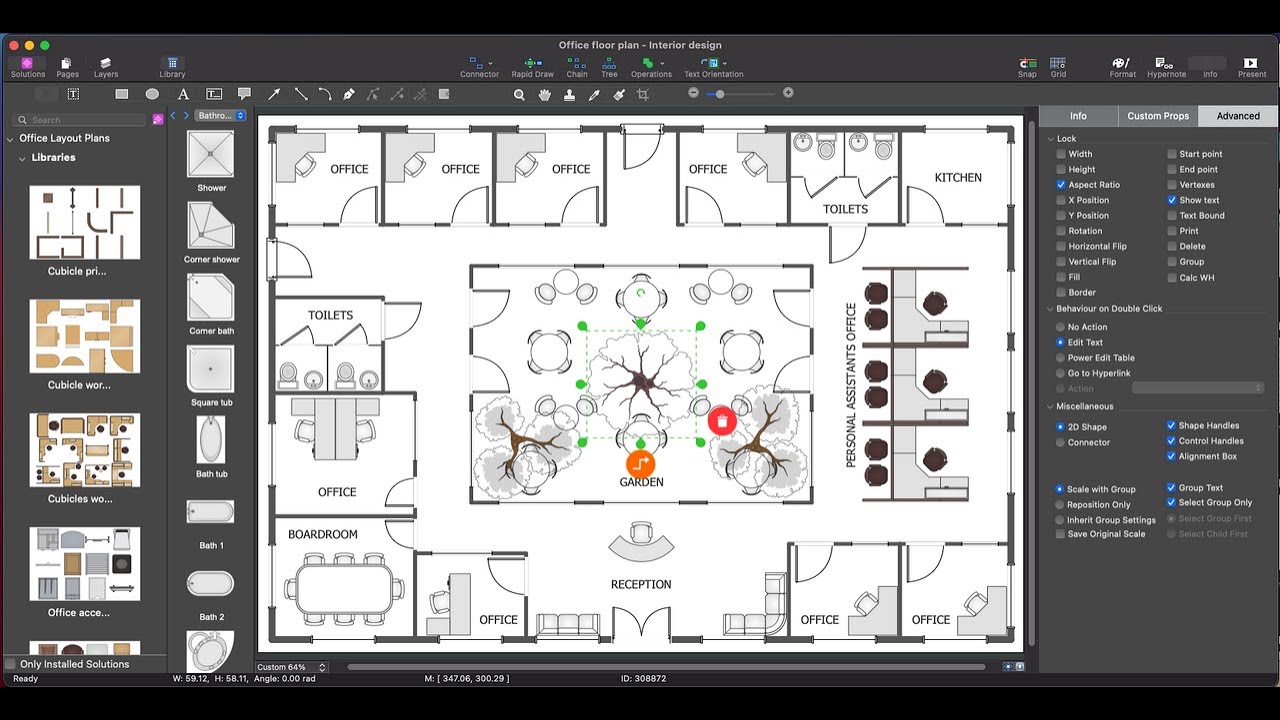Start Present mode
1280x720 pixels.
pyautogui.click(x=1251, y=67)
